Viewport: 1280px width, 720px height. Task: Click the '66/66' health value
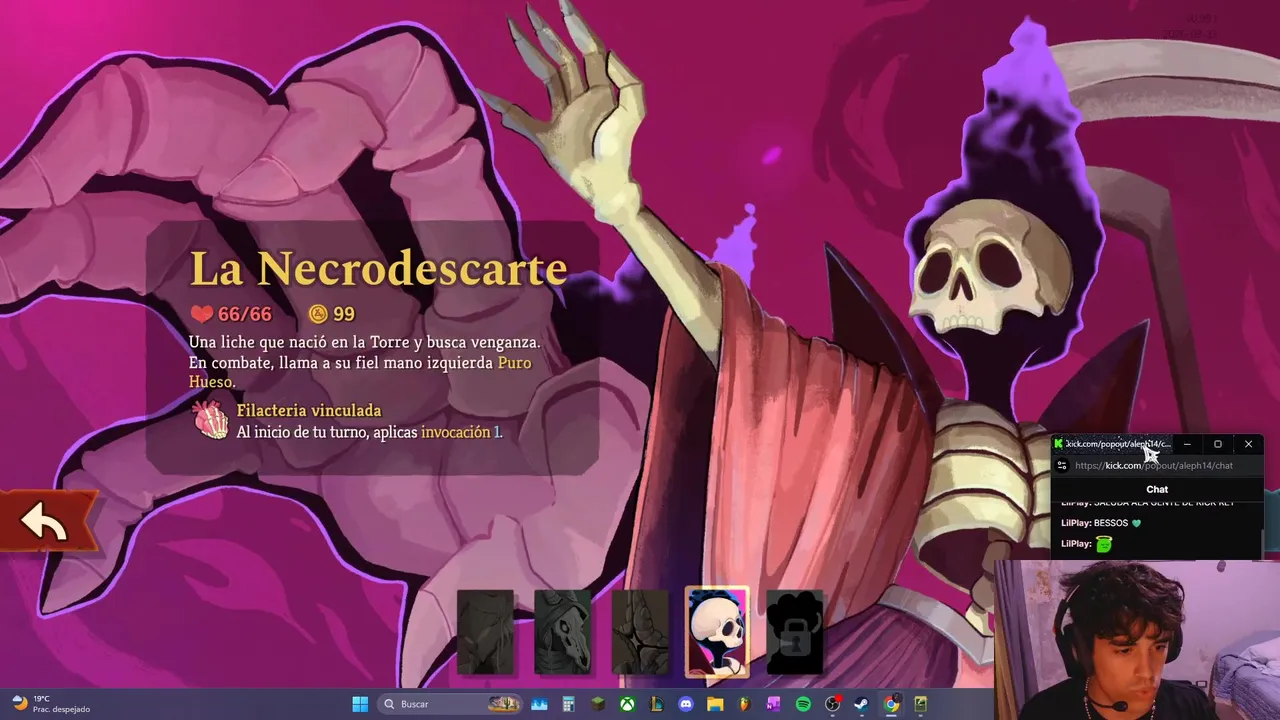(245, 314)
